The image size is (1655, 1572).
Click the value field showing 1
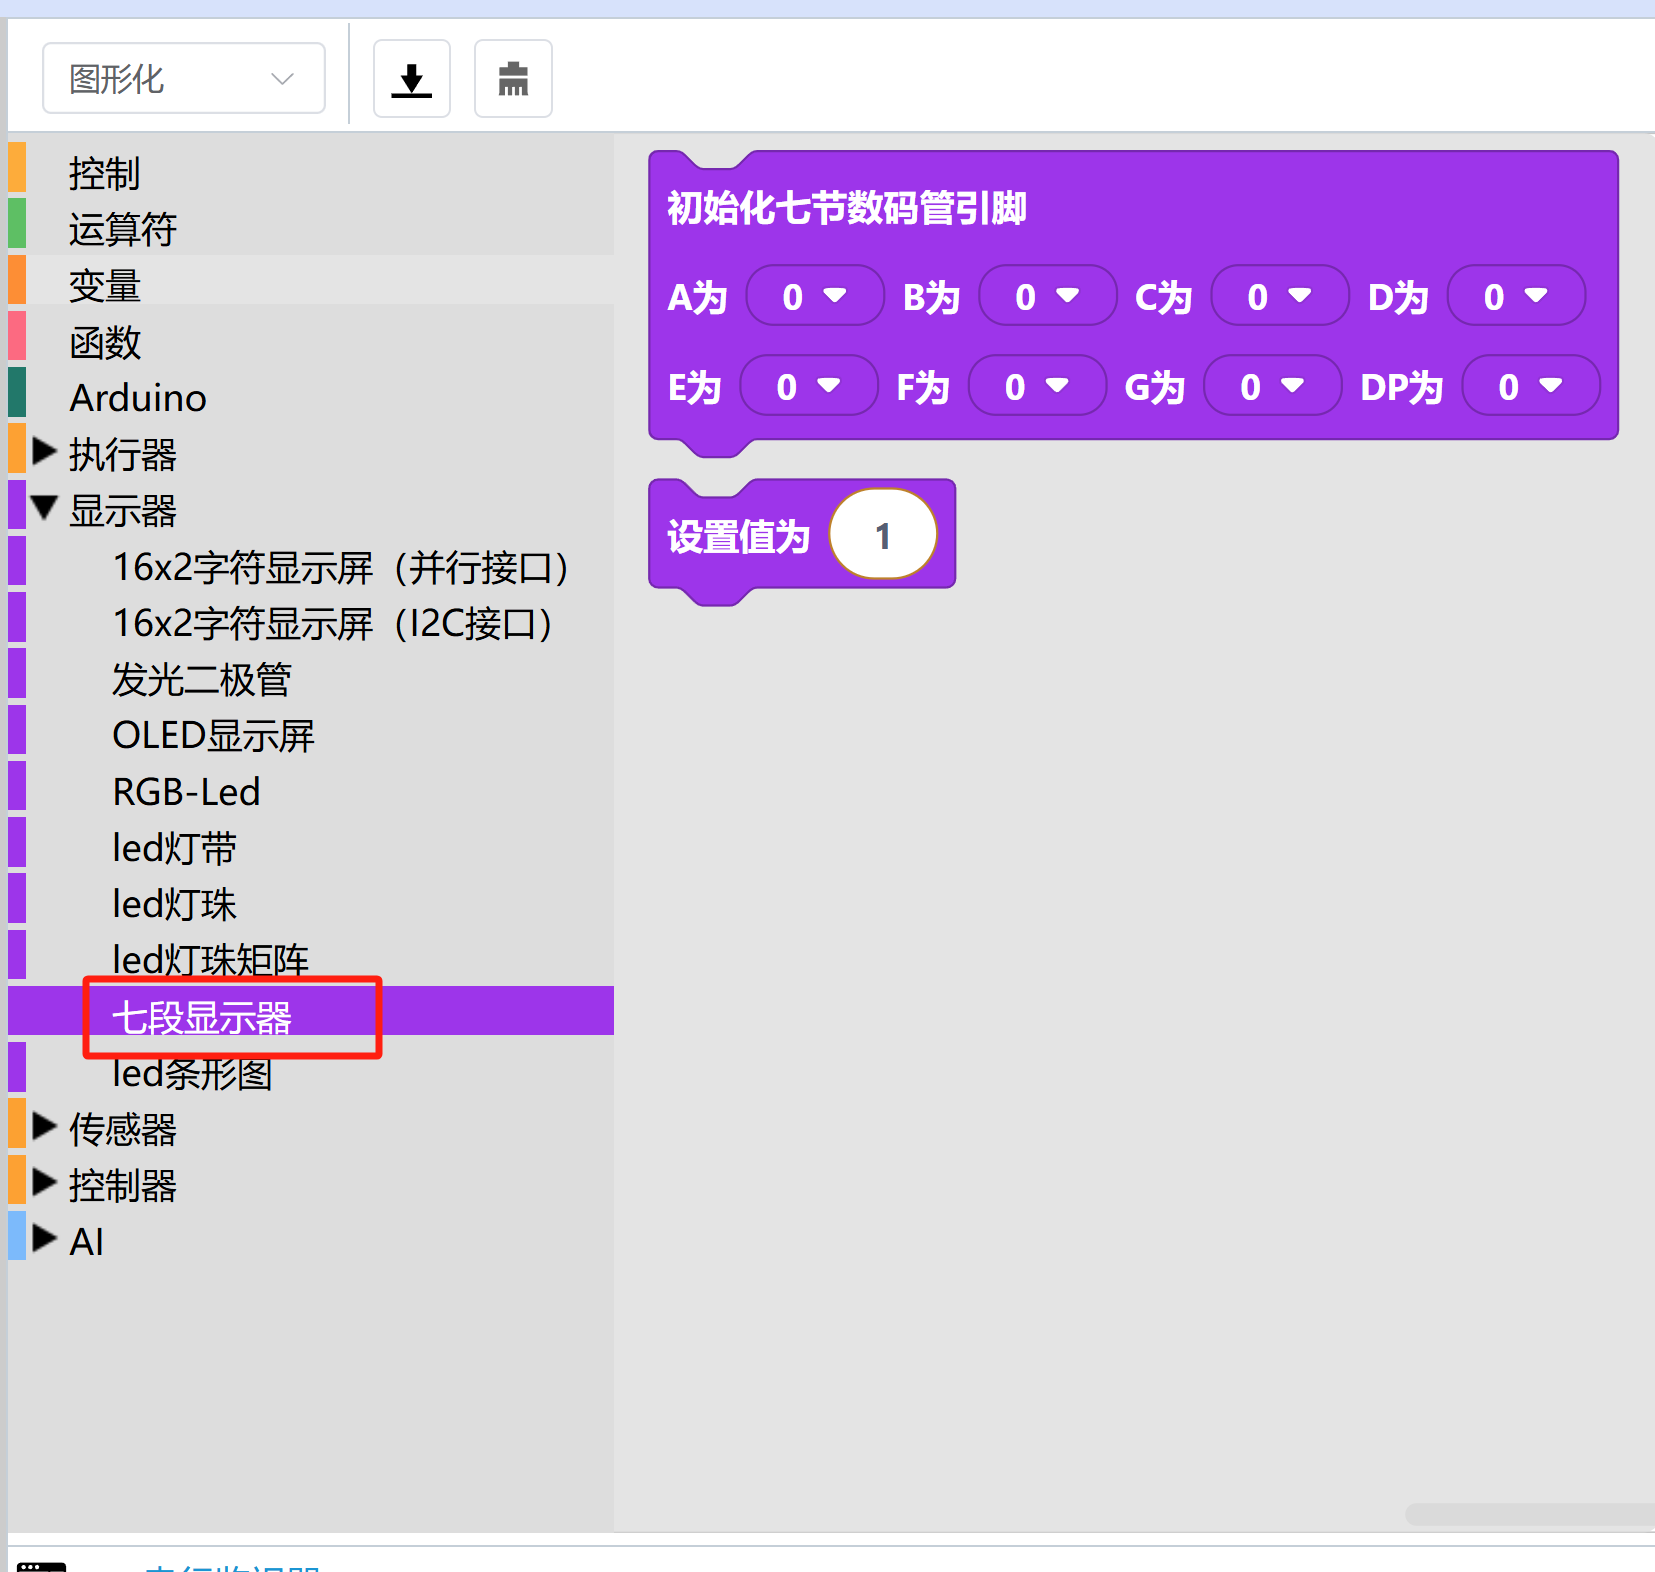(x=882, y=536)
